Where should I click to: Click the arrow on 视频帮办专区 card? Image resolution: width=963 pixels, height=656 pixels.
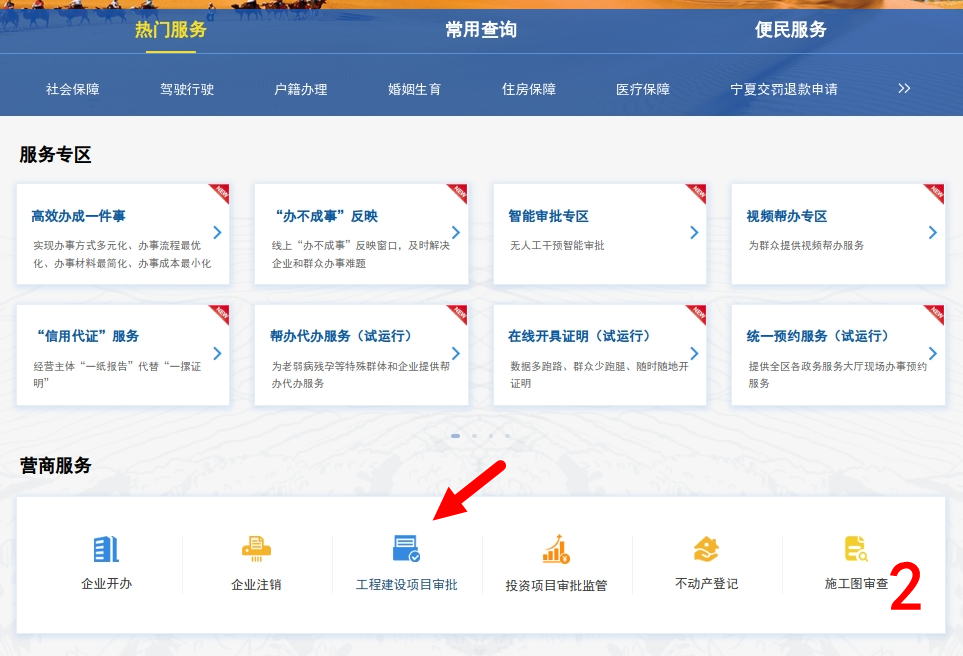[x=932, y=233]
